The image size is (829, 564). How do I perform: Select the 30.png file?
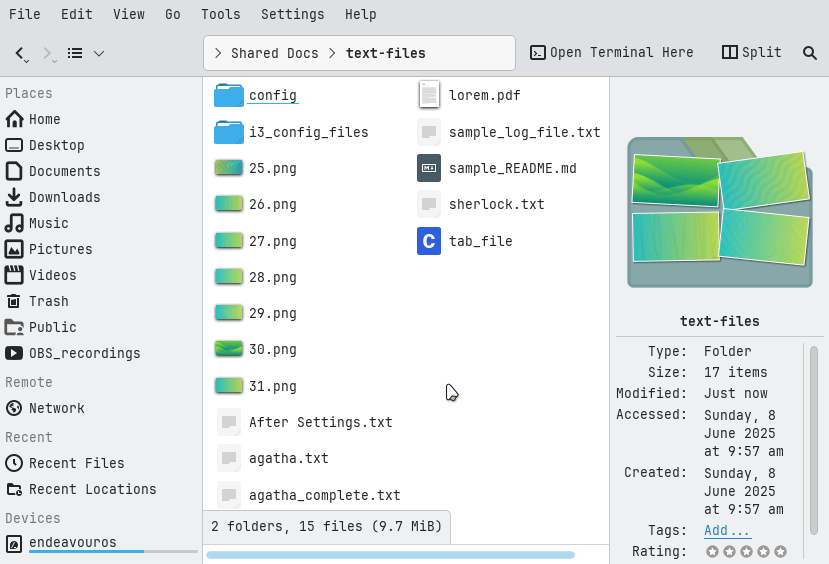(x=255, y=349)
